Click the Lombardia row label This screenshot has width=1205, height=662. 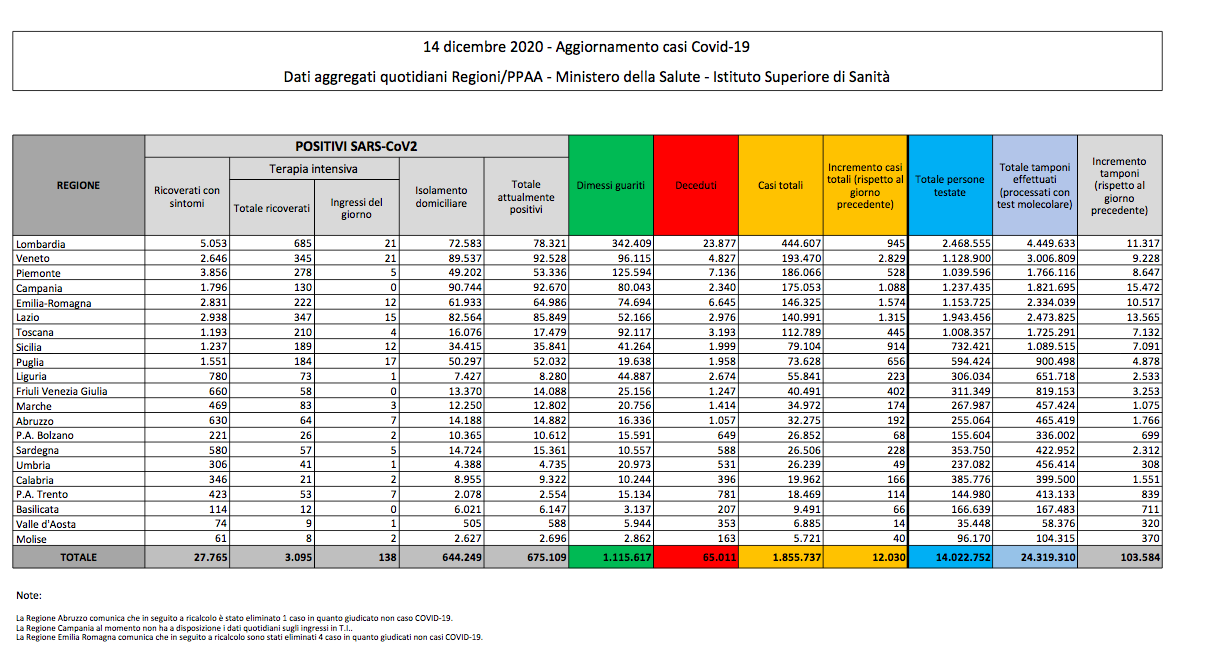coord(41,243)
